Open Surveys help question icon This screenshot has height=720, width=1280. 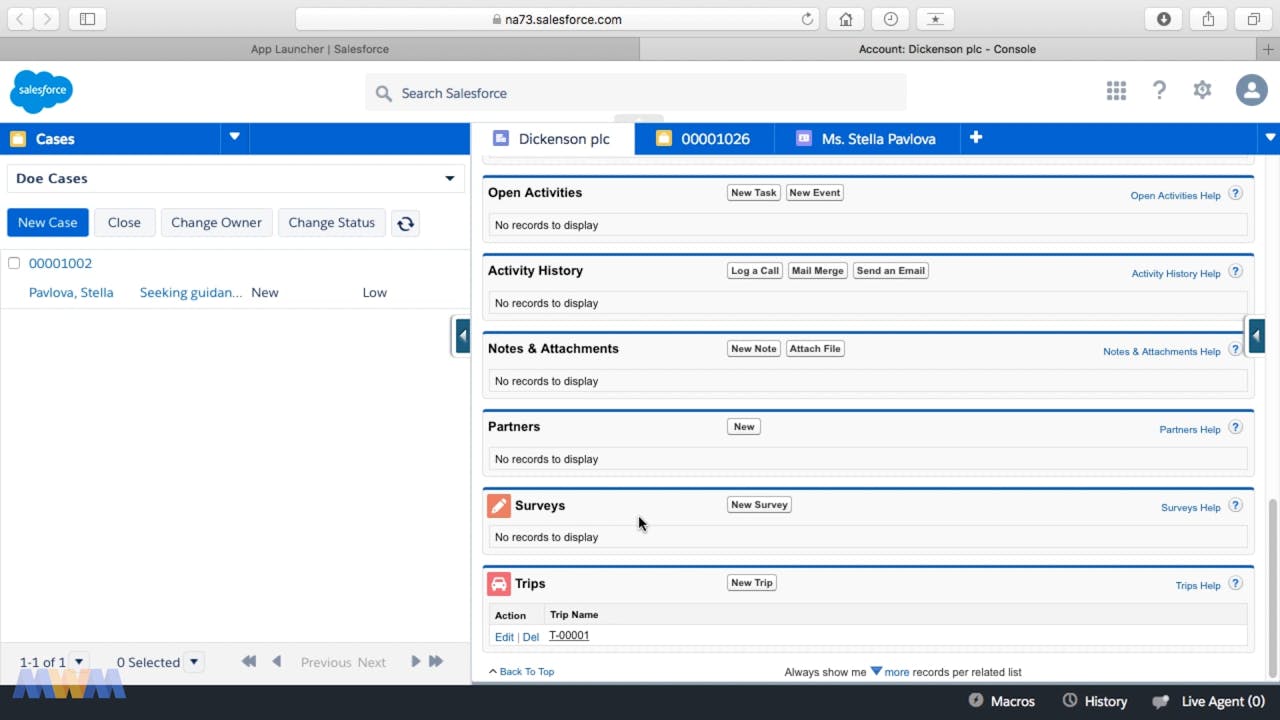[1235, 506]
